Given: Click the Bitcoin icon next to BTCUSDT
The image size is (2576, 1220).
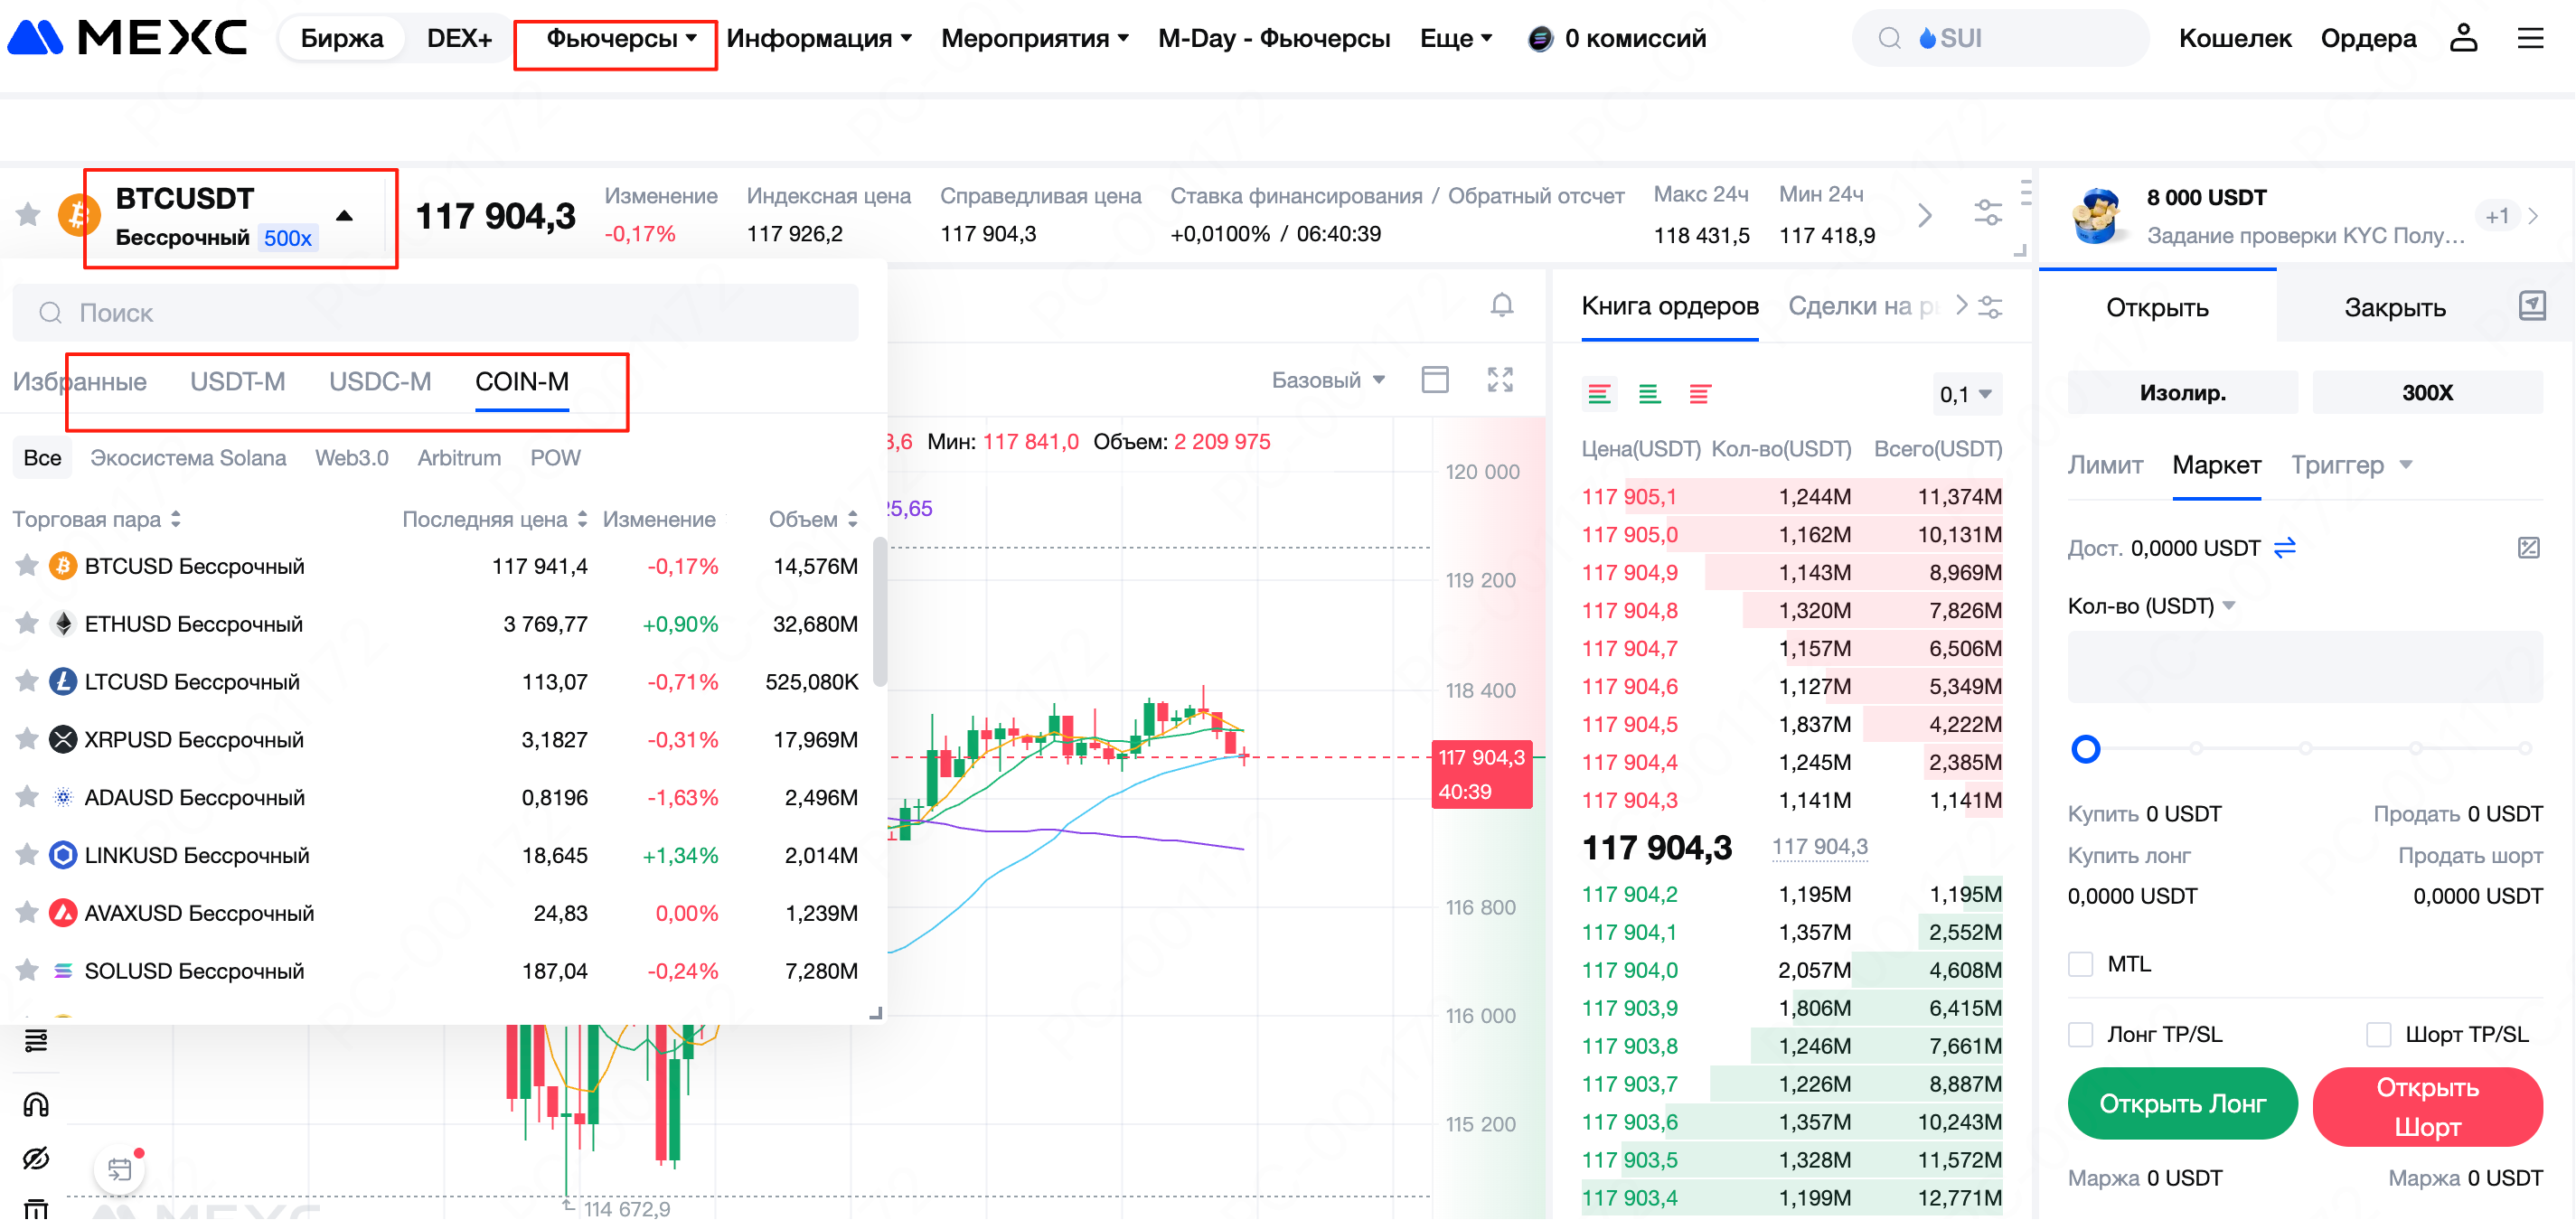Looking at the screenshot, I should pyautogui.click(x=77, y=214).
